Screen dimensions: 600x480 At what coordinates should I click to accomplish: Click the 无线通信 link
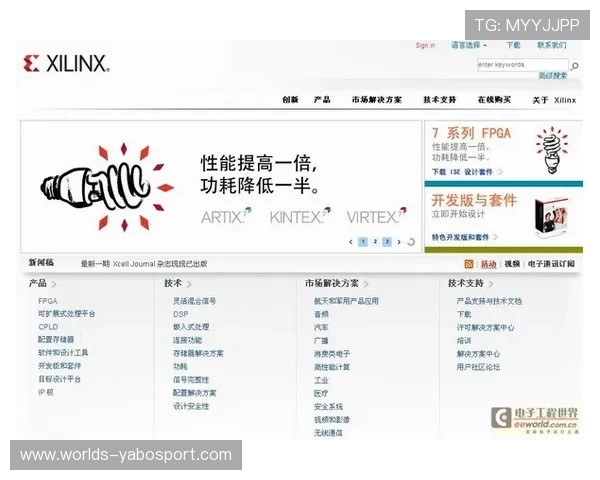[x=328, y=433]
